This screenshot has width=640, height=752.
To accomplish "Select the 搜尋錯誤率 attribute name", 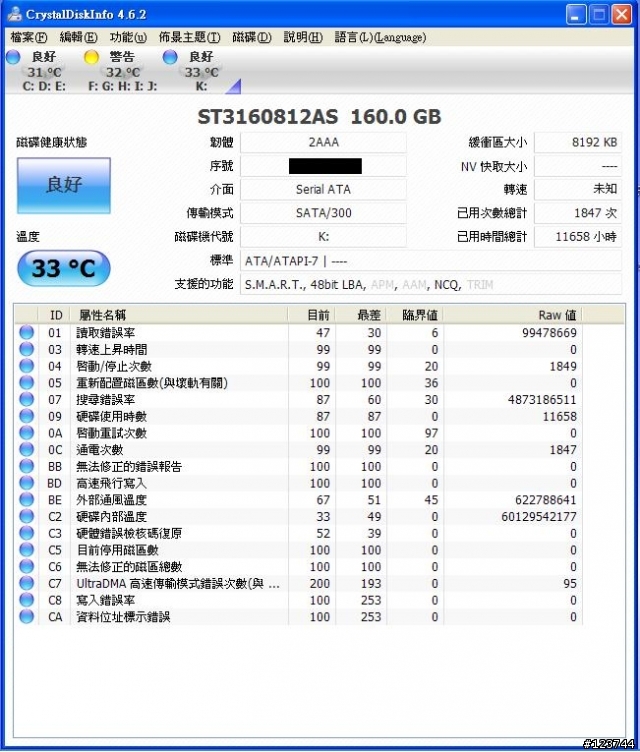I will pos(106,400).
